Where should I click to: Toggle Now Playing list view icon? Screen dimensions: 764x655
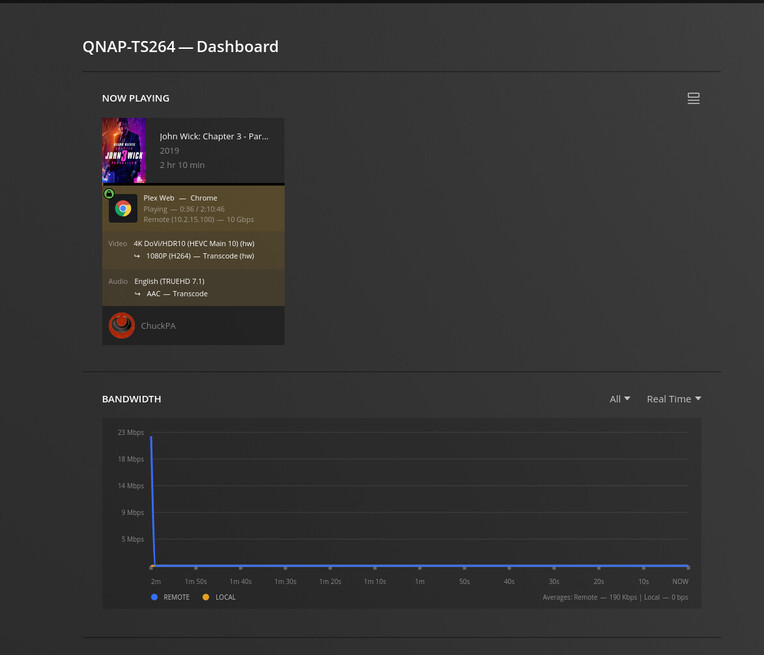pos(693,98)
